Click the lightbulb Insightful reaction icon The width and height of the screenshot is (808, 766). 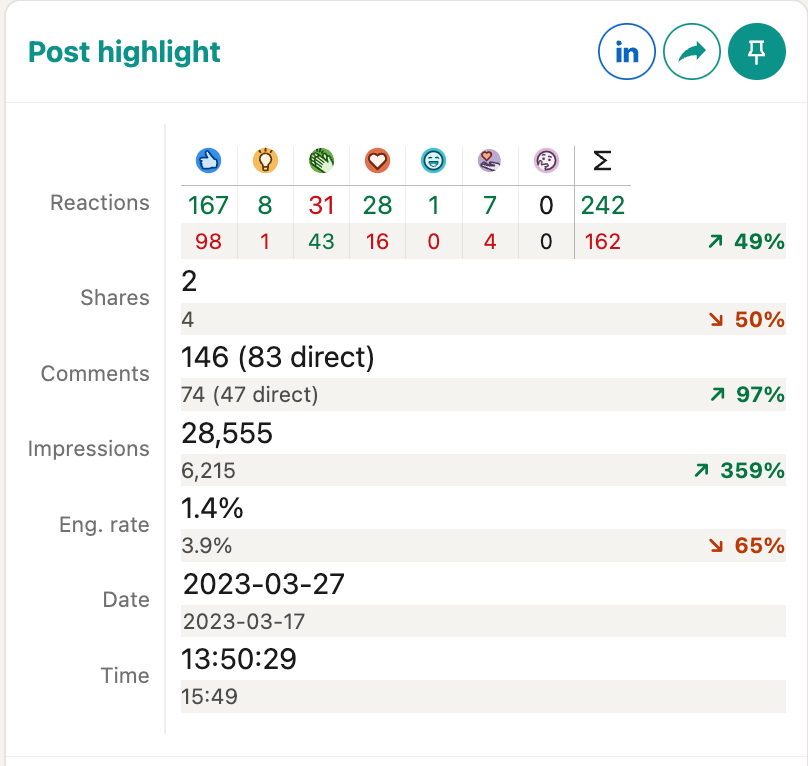pyautogui.click(x=264, y=160)
